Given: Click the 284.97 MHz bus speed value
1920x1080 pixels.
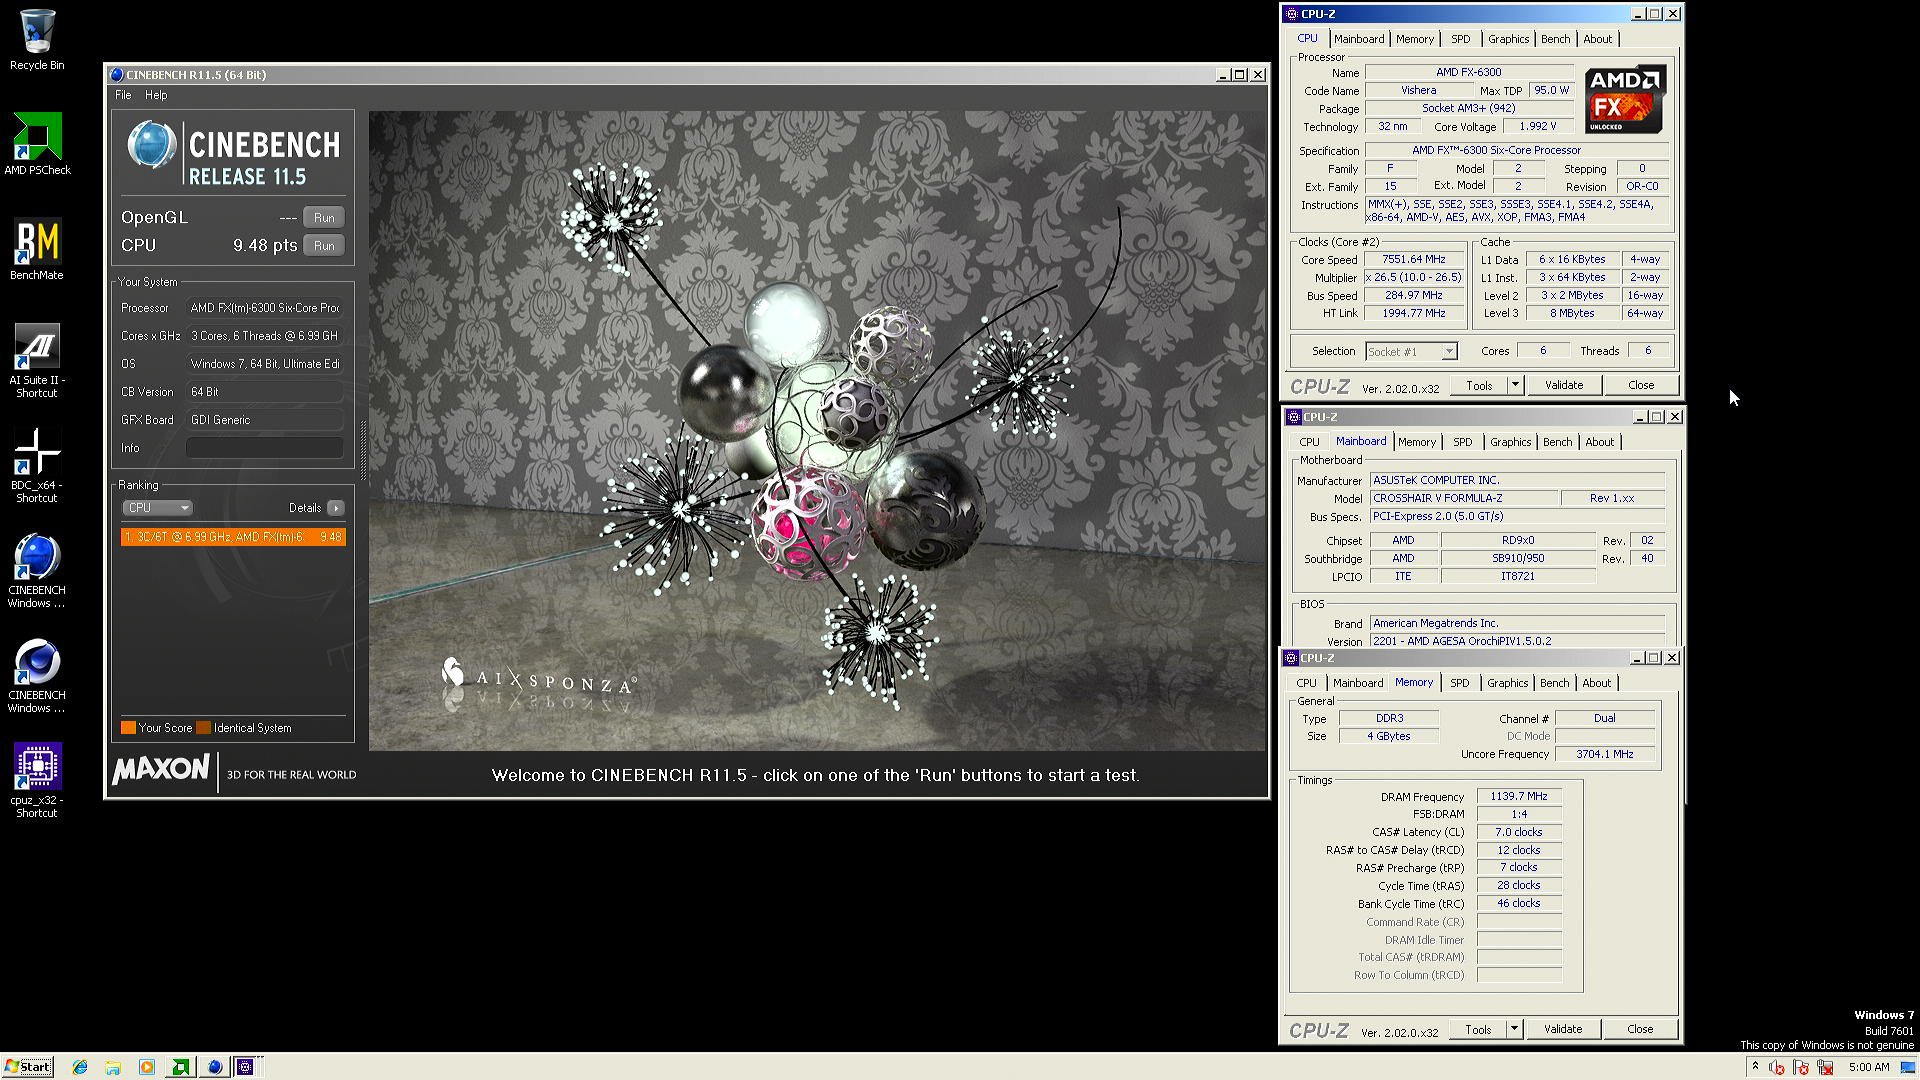Looking at the screenshot, I should click(x=1414, y=296).
